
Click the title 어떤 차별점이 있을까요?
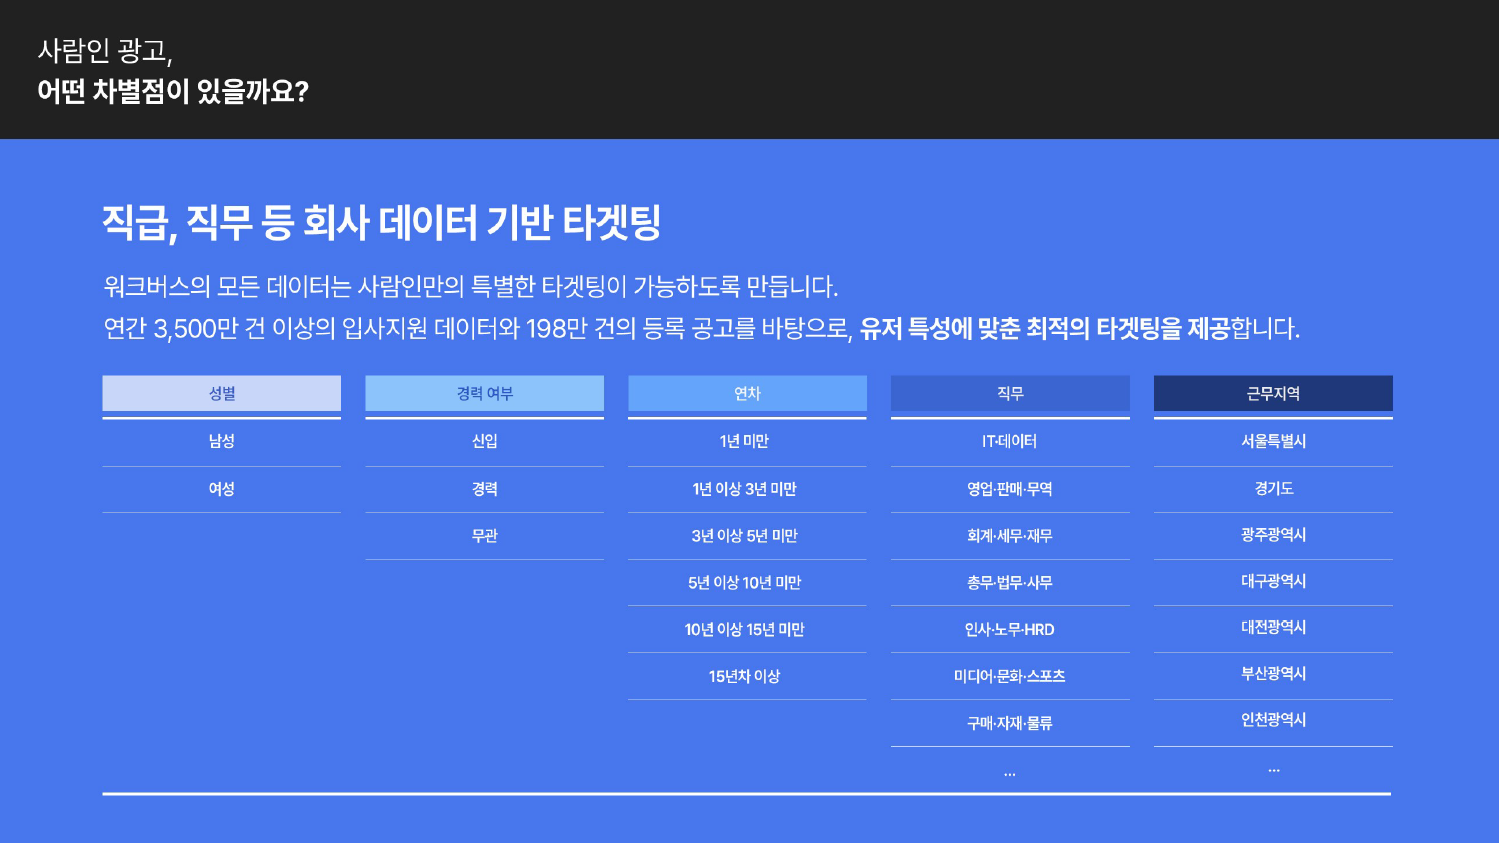tap(173, 92)
